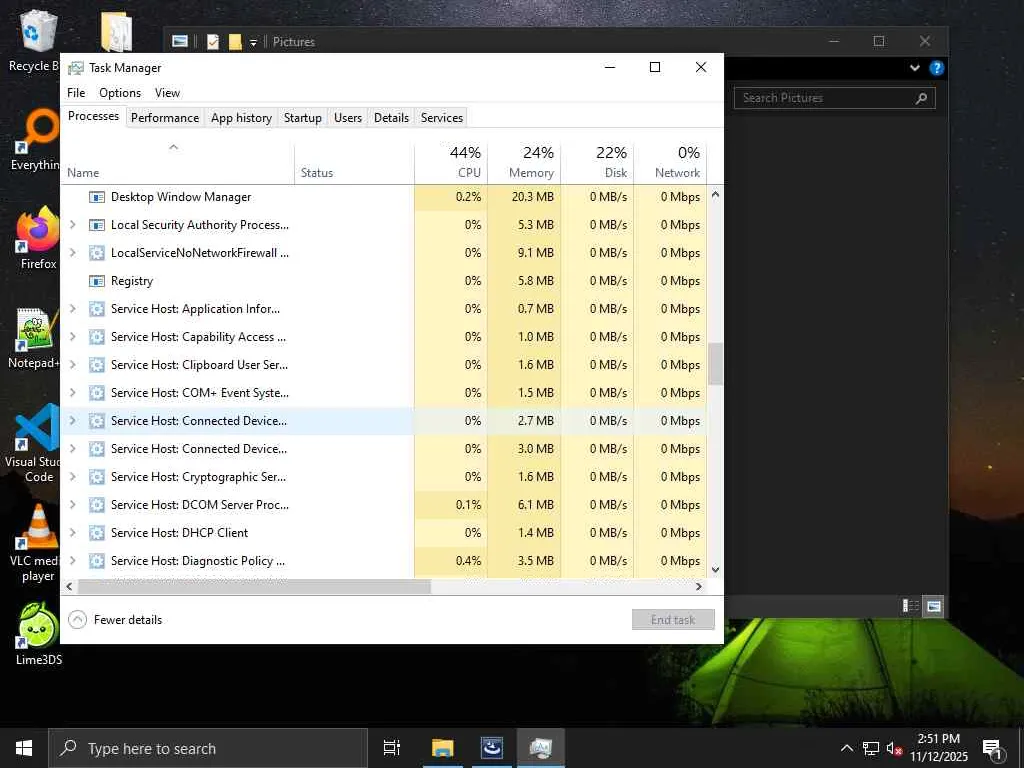Click the Fewer details button
This screenshot has height=768, width=1024.
(116, 620)
